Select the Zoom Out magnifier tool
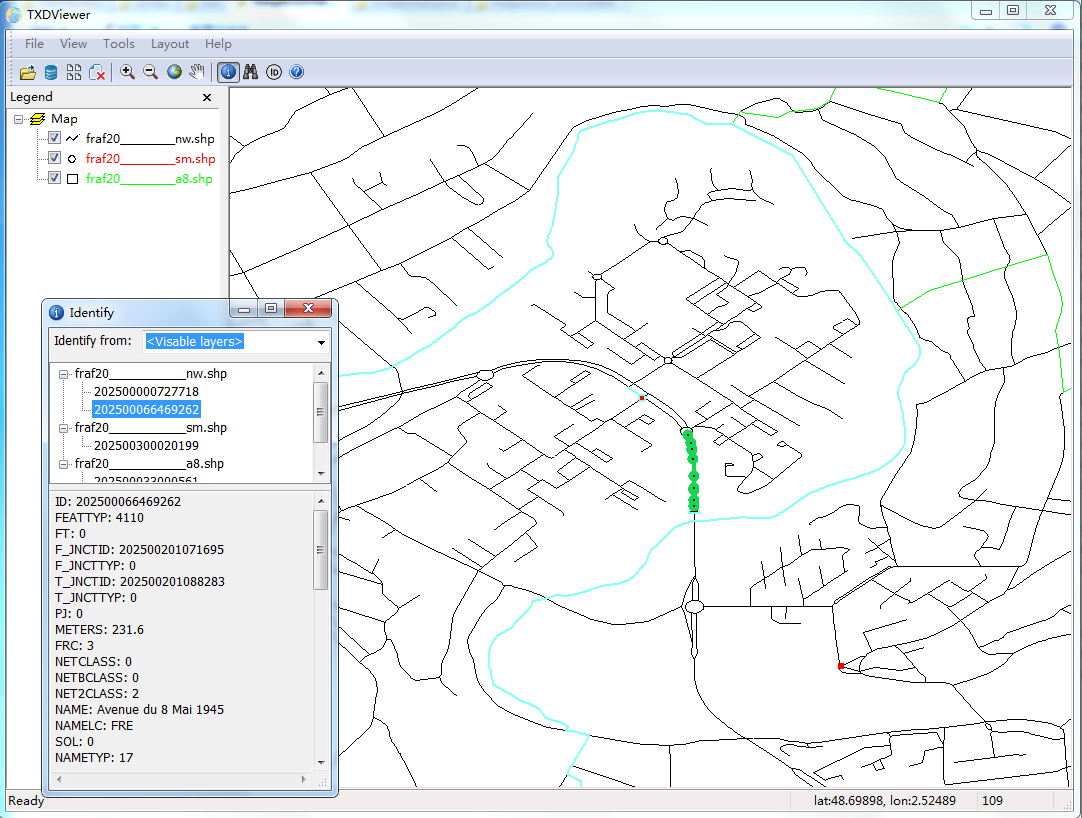 tap(150, 72)
